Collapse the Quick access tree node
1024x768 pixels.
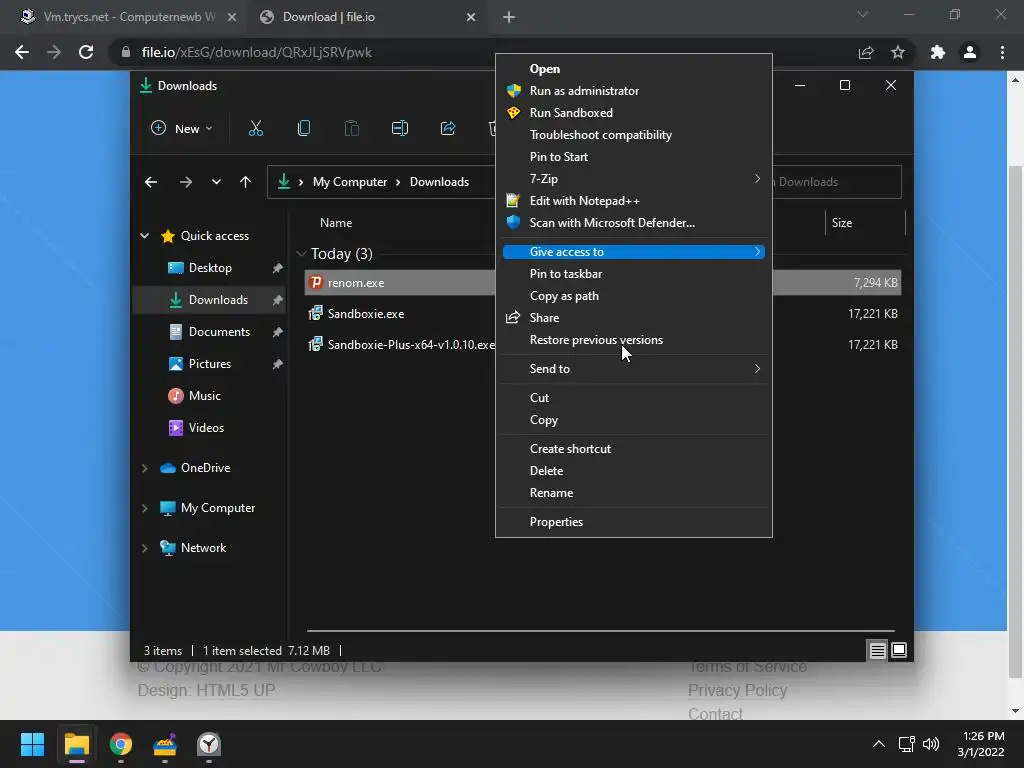point(144,236)
